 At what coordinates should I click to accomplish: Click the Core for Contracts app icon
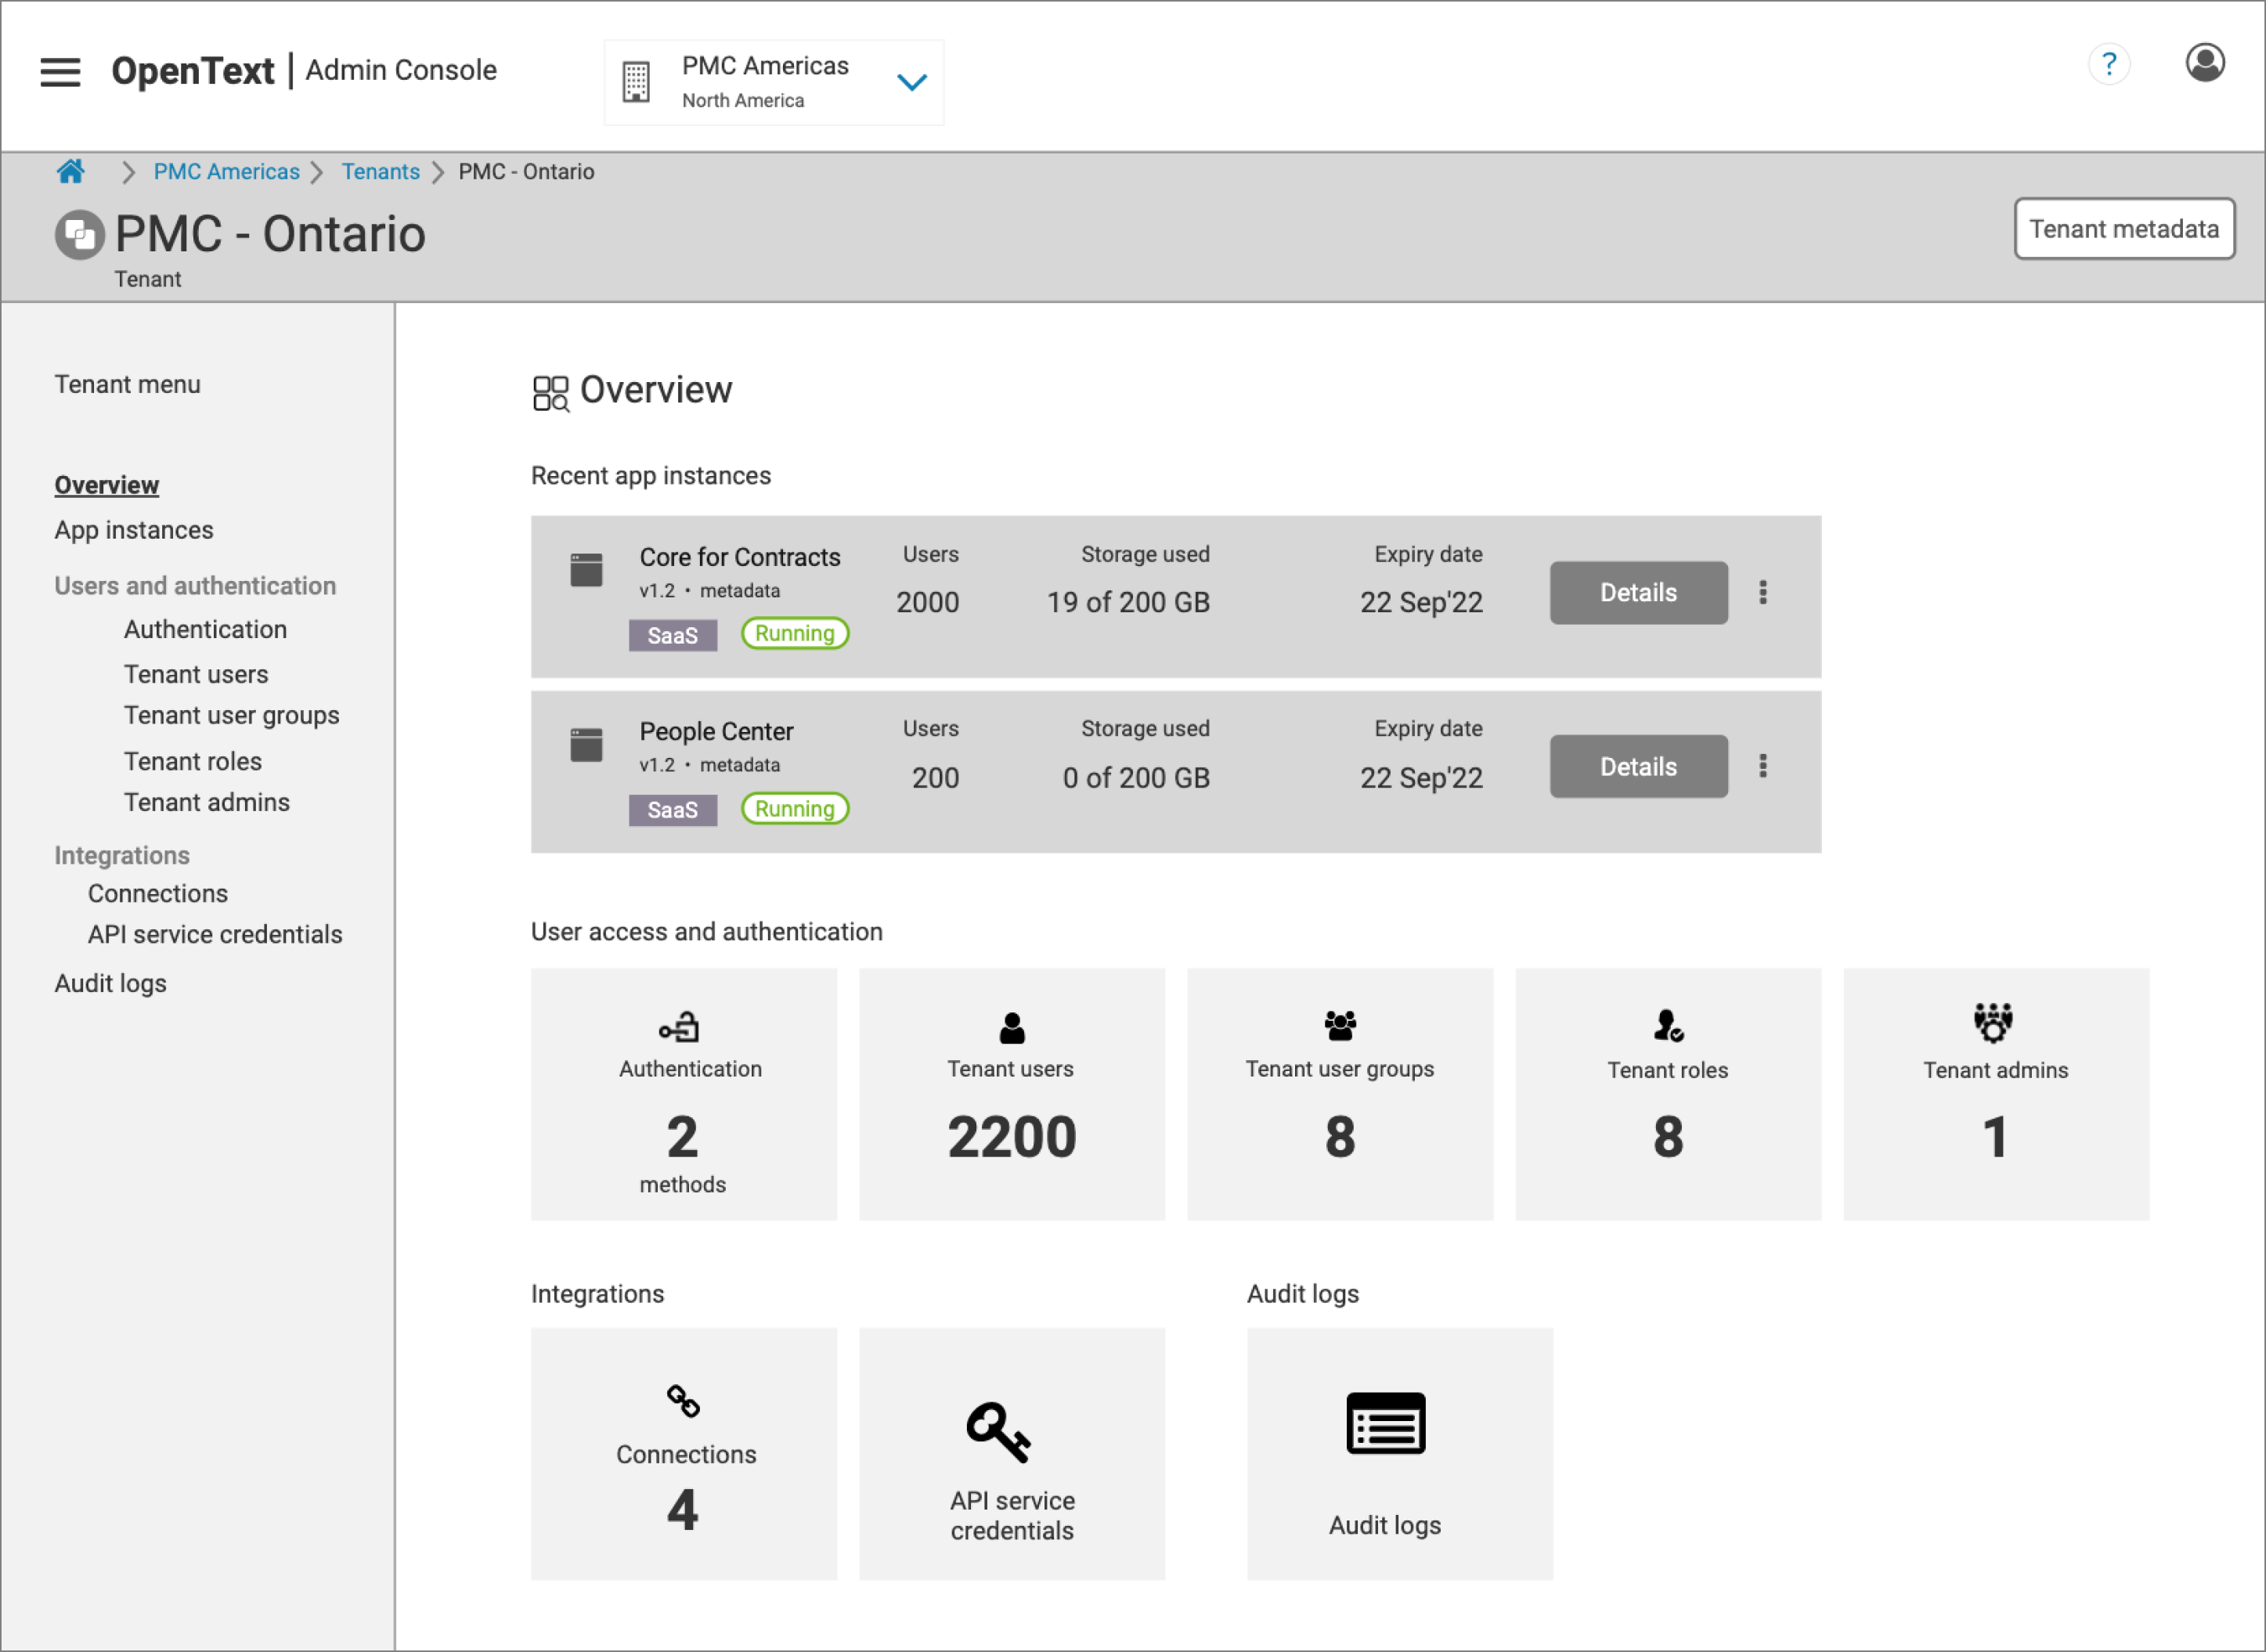(587, 570)
